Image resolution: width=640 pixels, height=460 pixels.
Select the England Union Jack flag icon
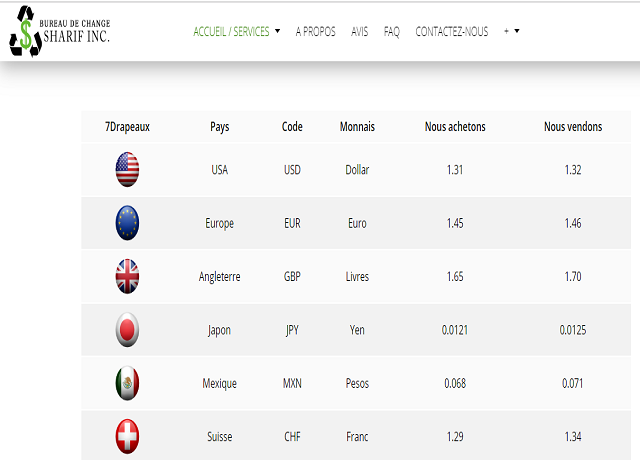pos(127,276)
